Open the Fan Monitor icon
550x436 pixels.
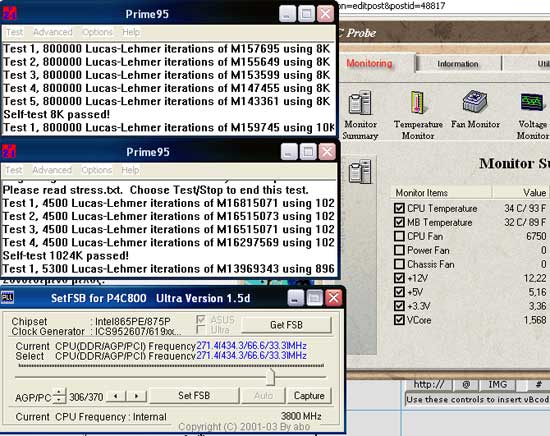pyautogui.click(x=475, y=109)
